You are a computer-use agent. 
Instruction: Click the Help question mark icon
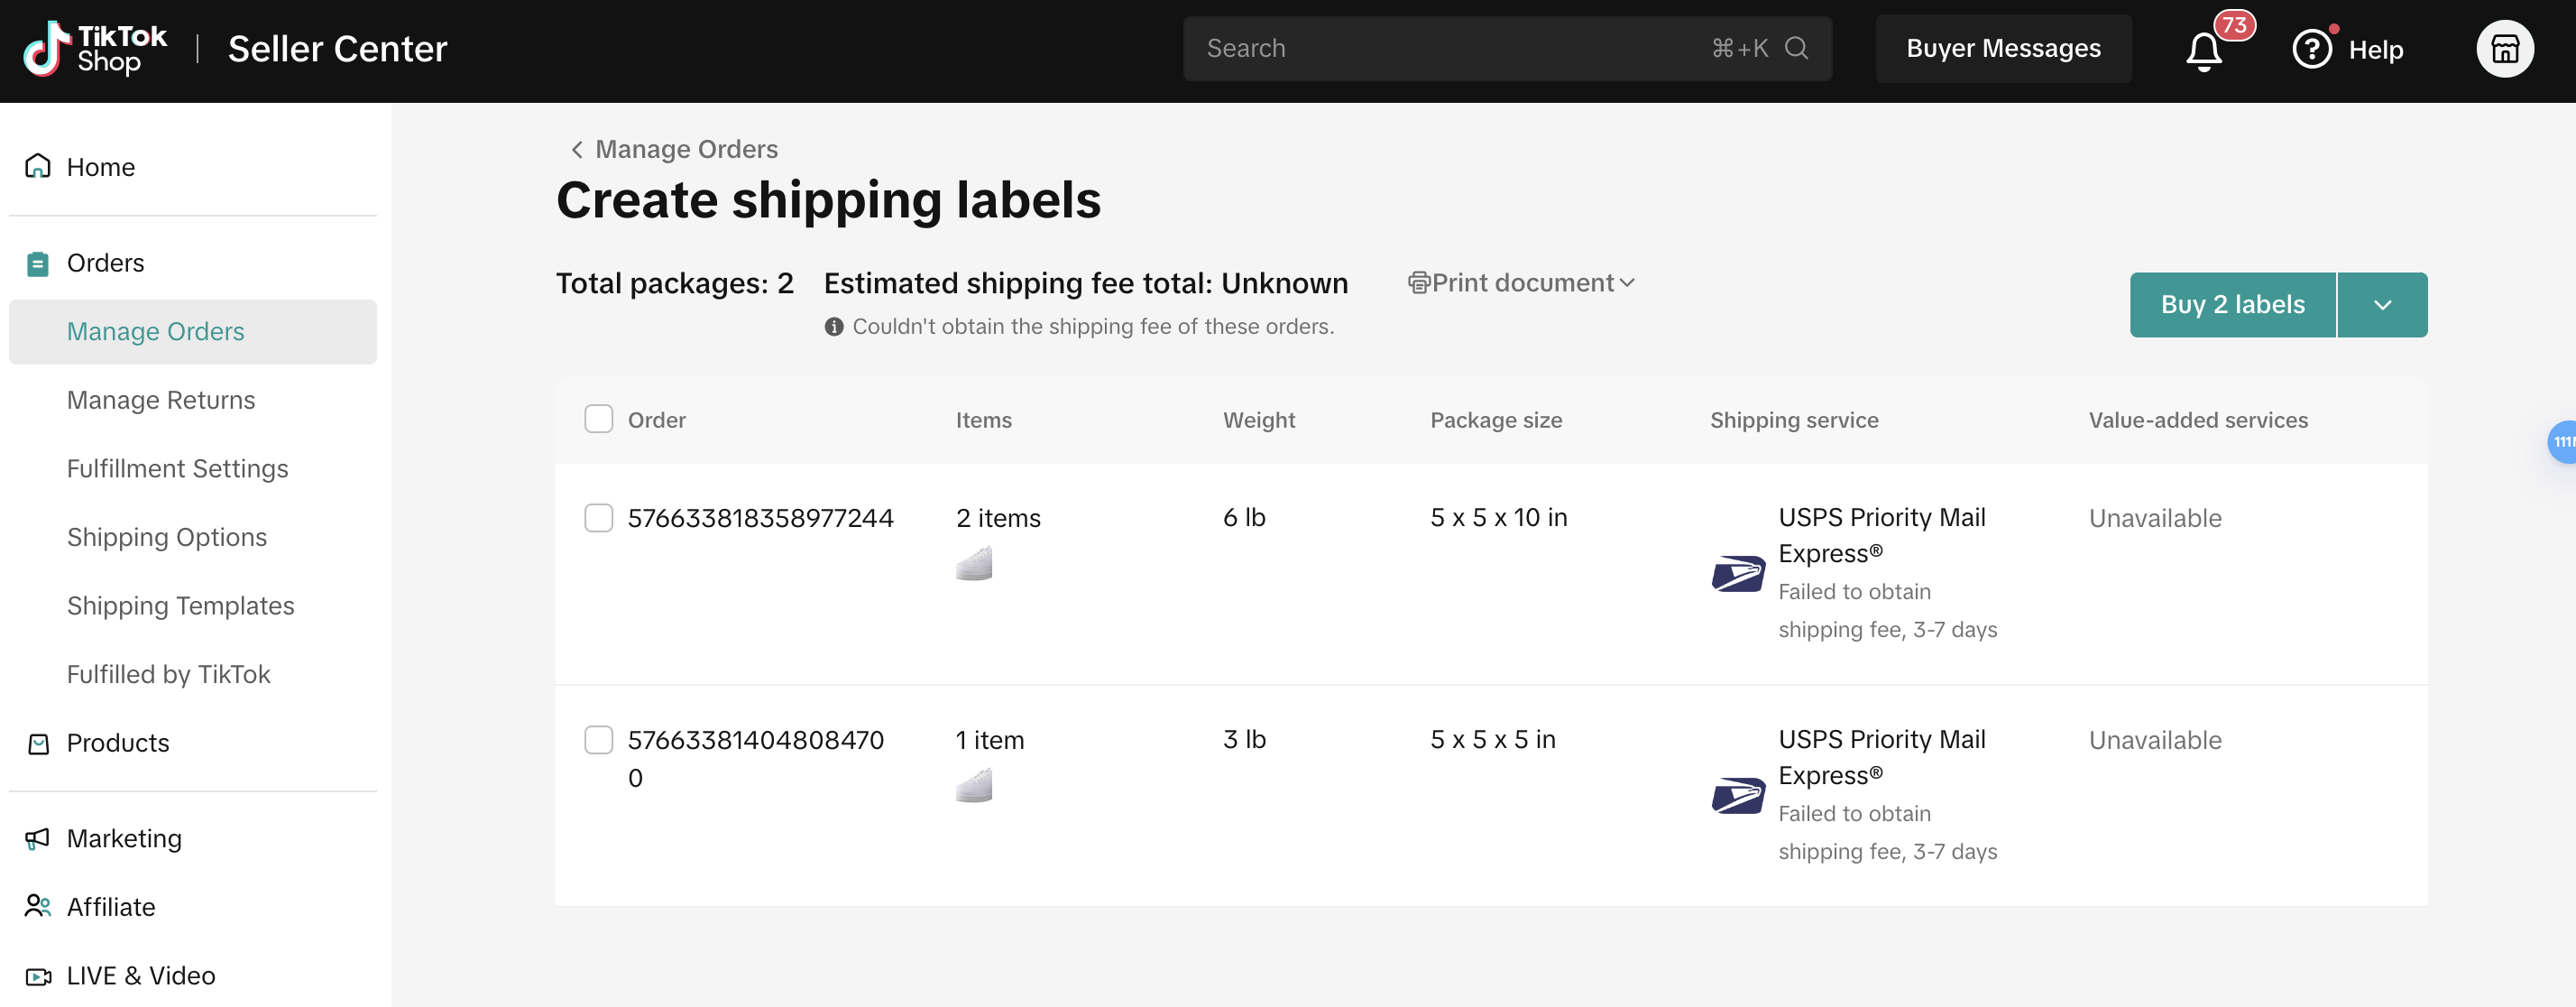click(2310, 49)
